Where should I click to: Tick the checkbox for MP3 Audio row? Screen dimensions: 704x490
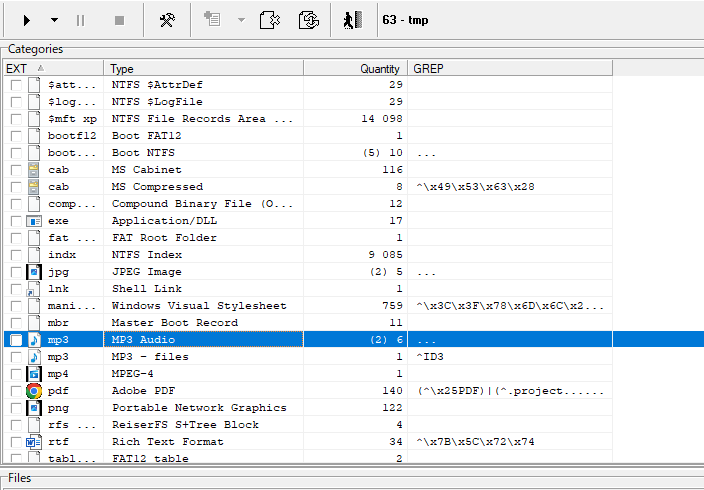(16, 340)
